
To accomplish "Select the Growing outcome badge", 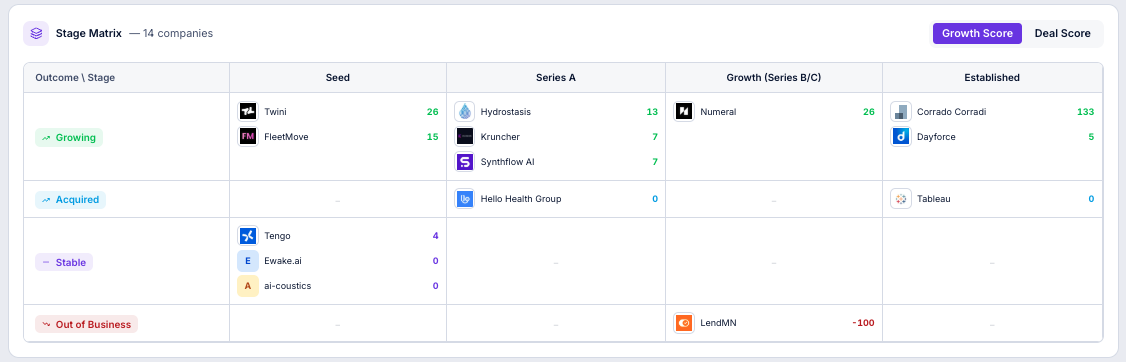I will [x=69, y=137].
